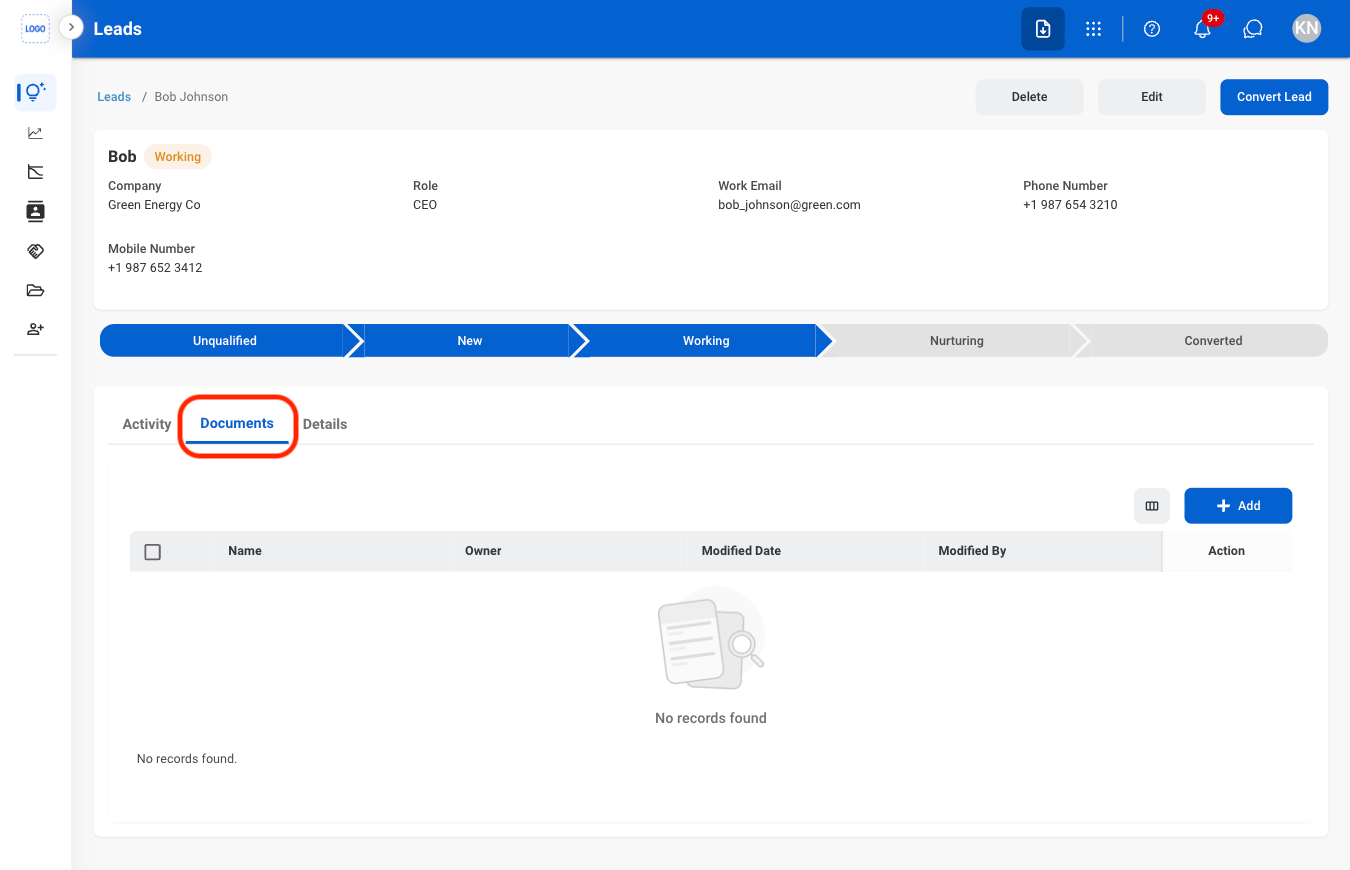Click the download file icon in header
The image size is (1350, 870).
point(1043,29)
